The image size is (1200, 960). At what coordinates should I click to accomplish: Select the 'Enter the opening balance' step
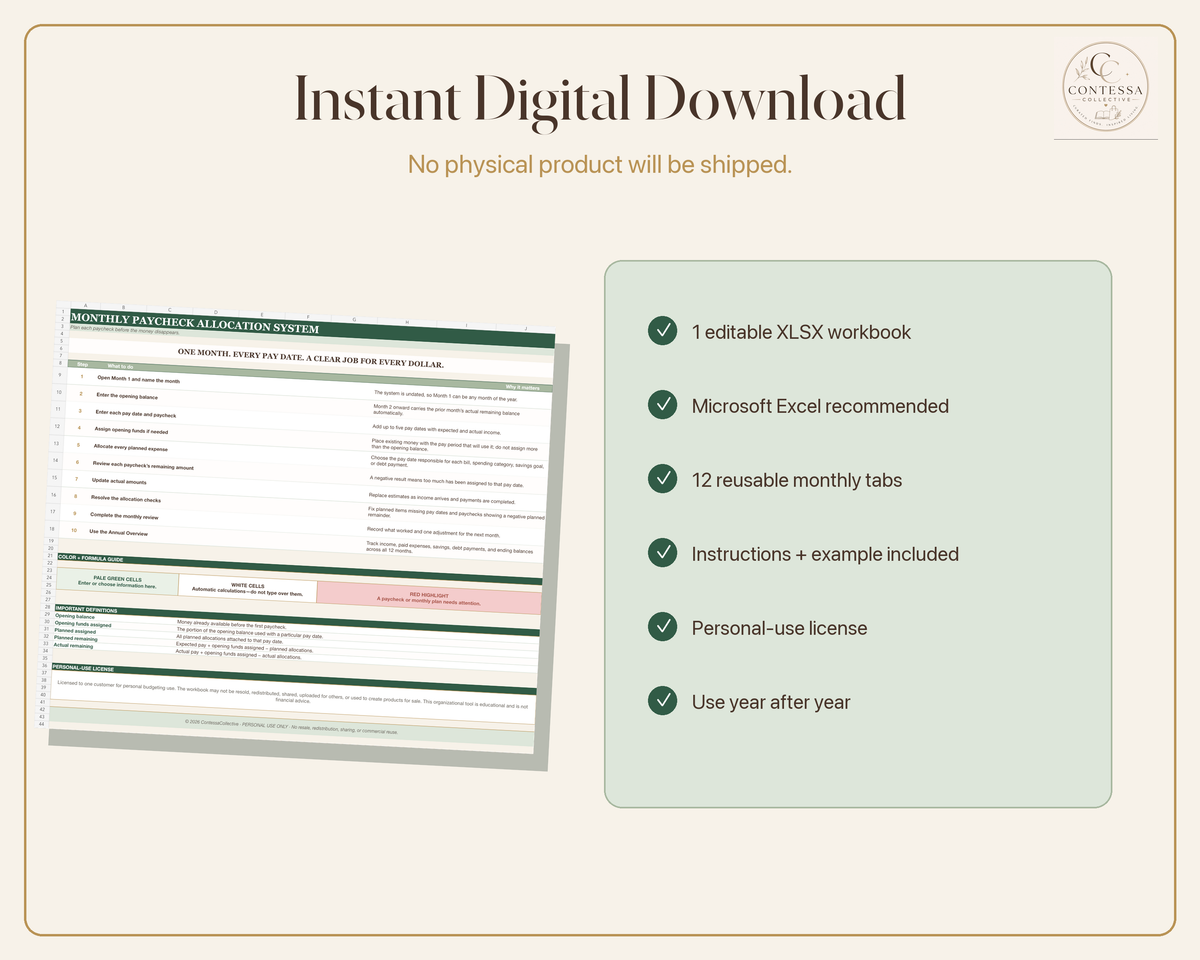point(126,397)
